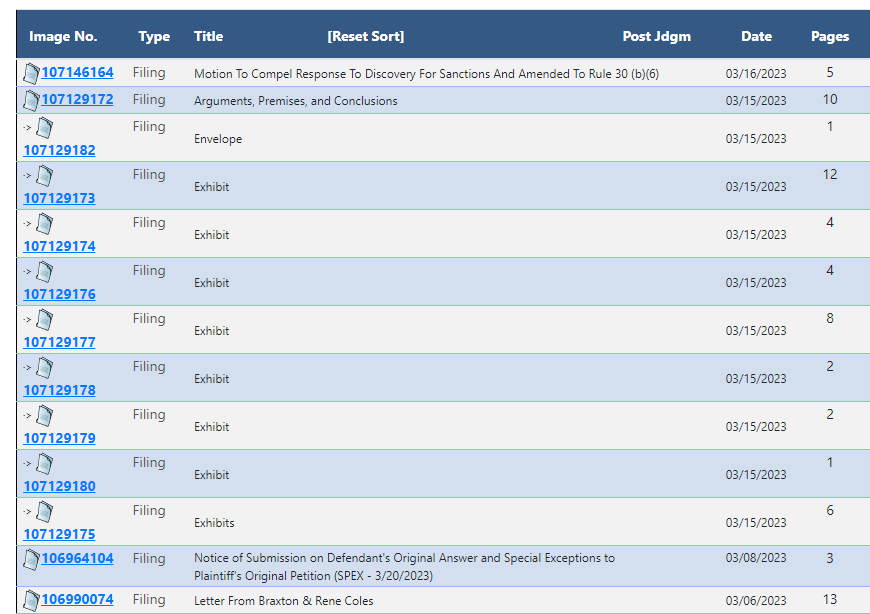
Task: Click document icon above 107129175
Action: tap(44, 512)
